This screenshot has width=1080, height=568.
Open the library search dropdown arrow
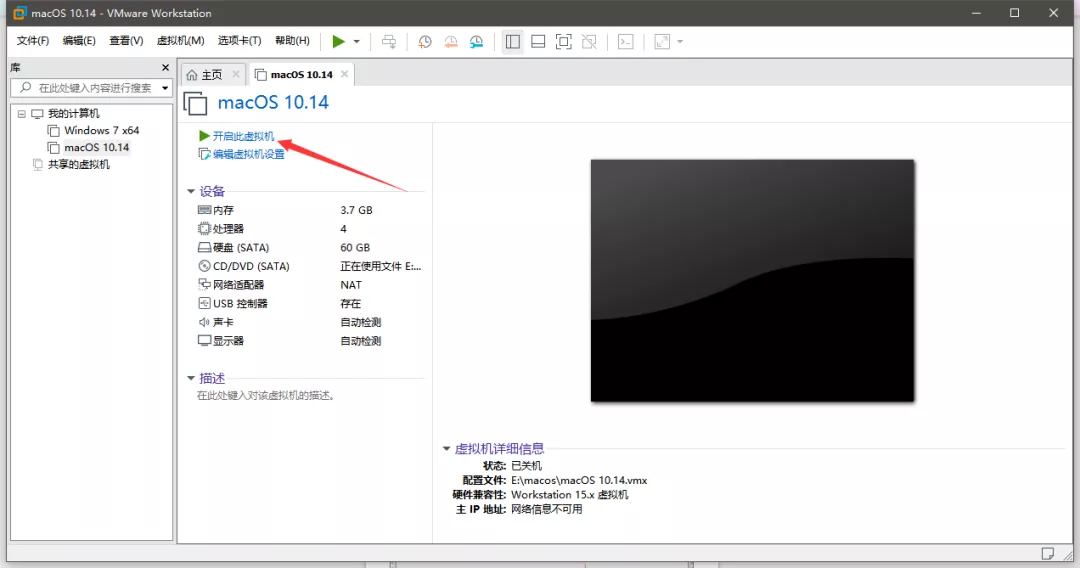[x=165, y=88]
